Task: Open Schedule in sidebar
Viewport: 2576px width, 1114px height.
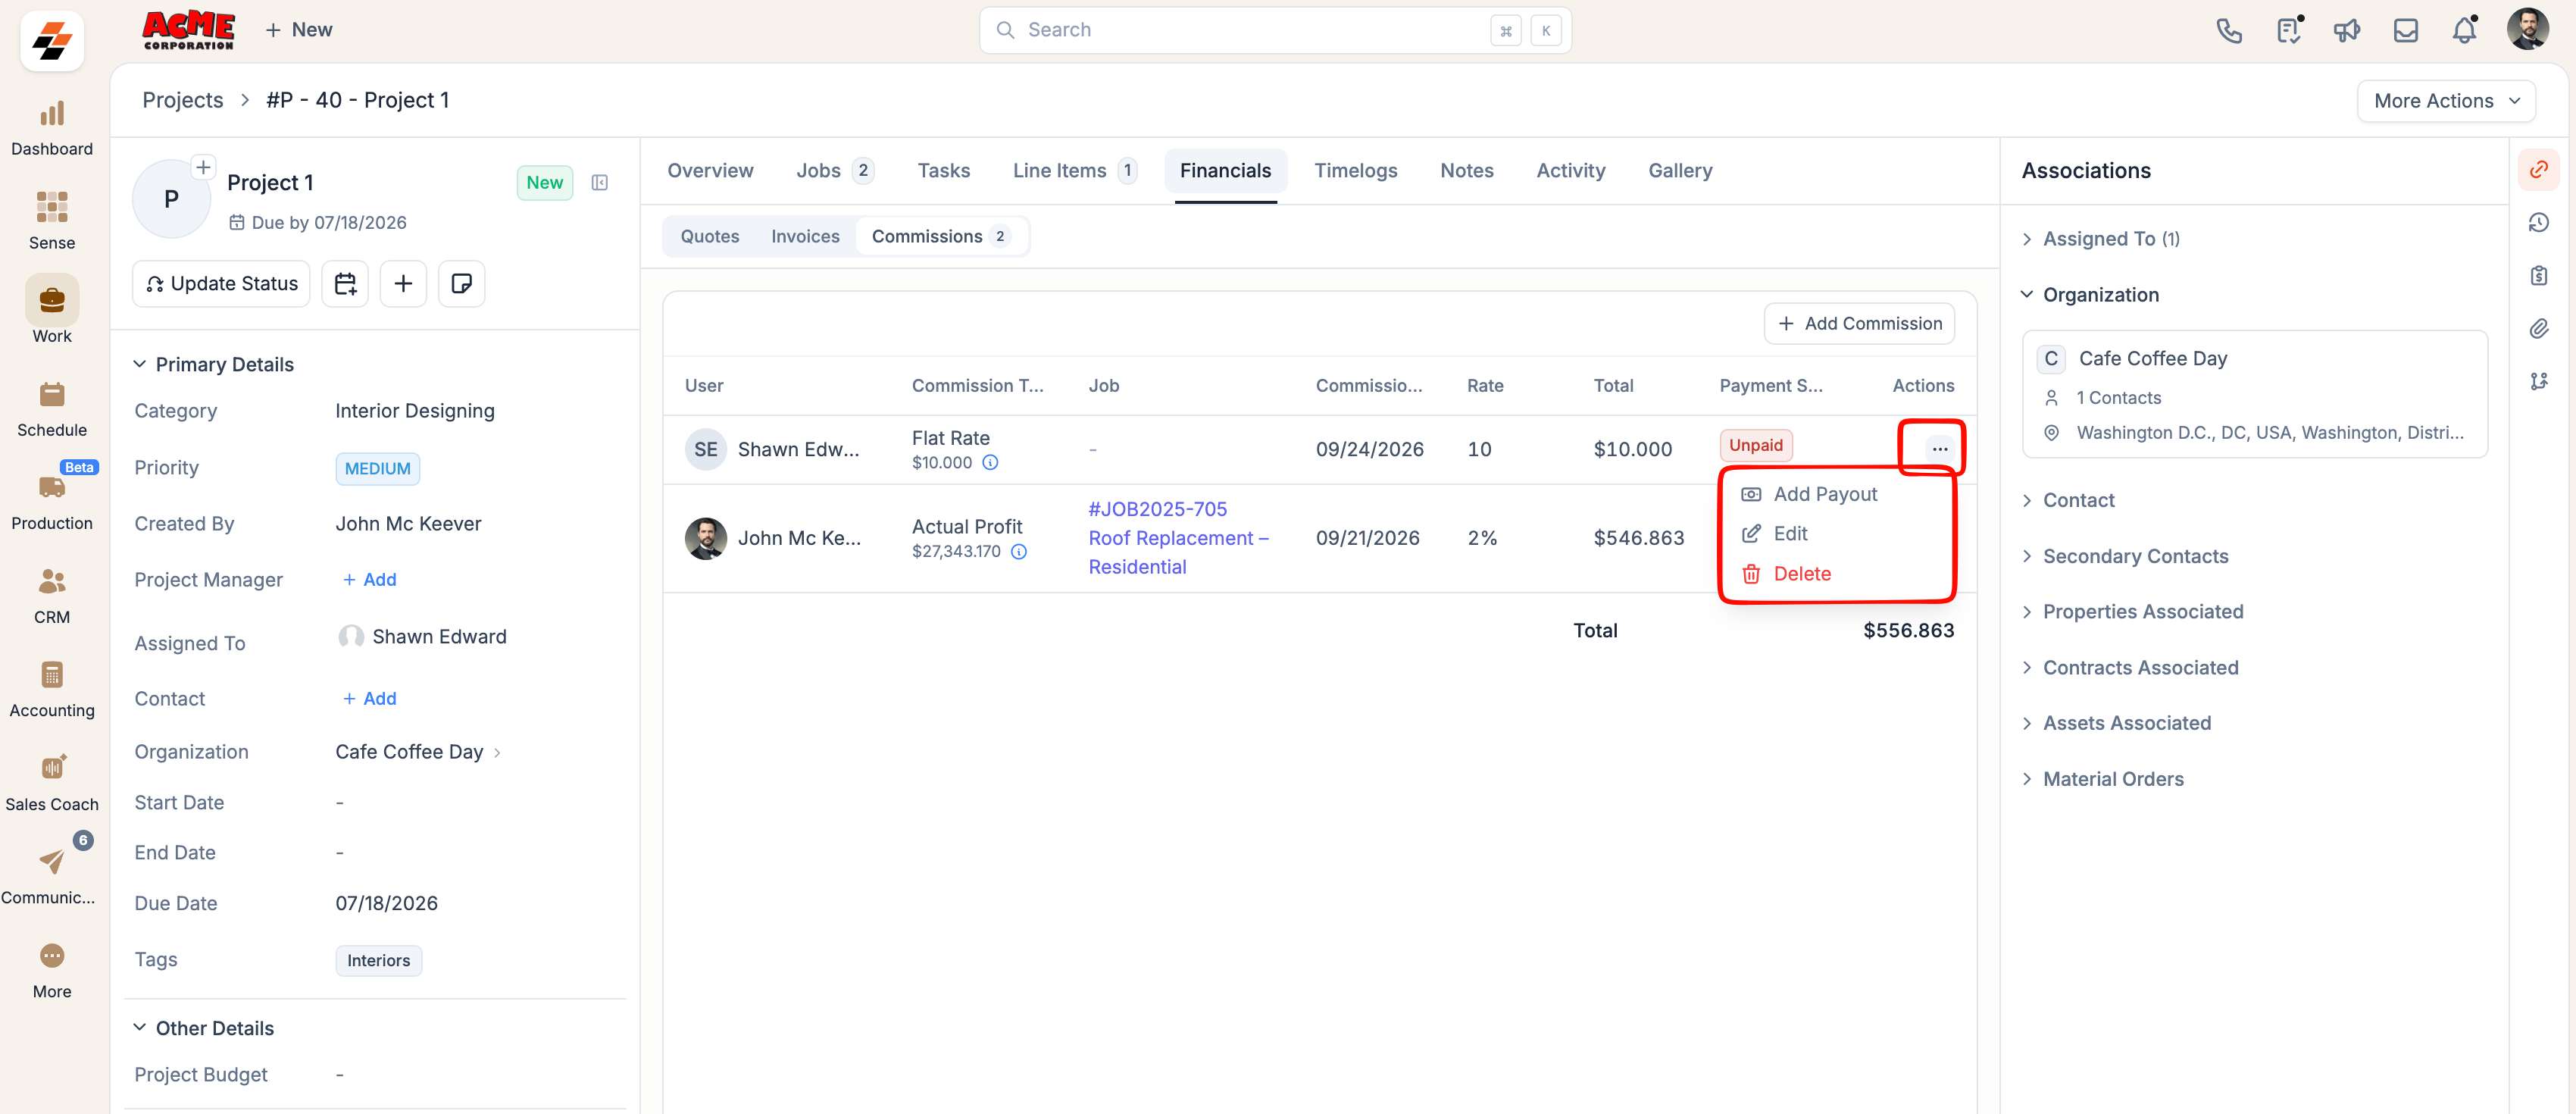Action: (52, 409)
